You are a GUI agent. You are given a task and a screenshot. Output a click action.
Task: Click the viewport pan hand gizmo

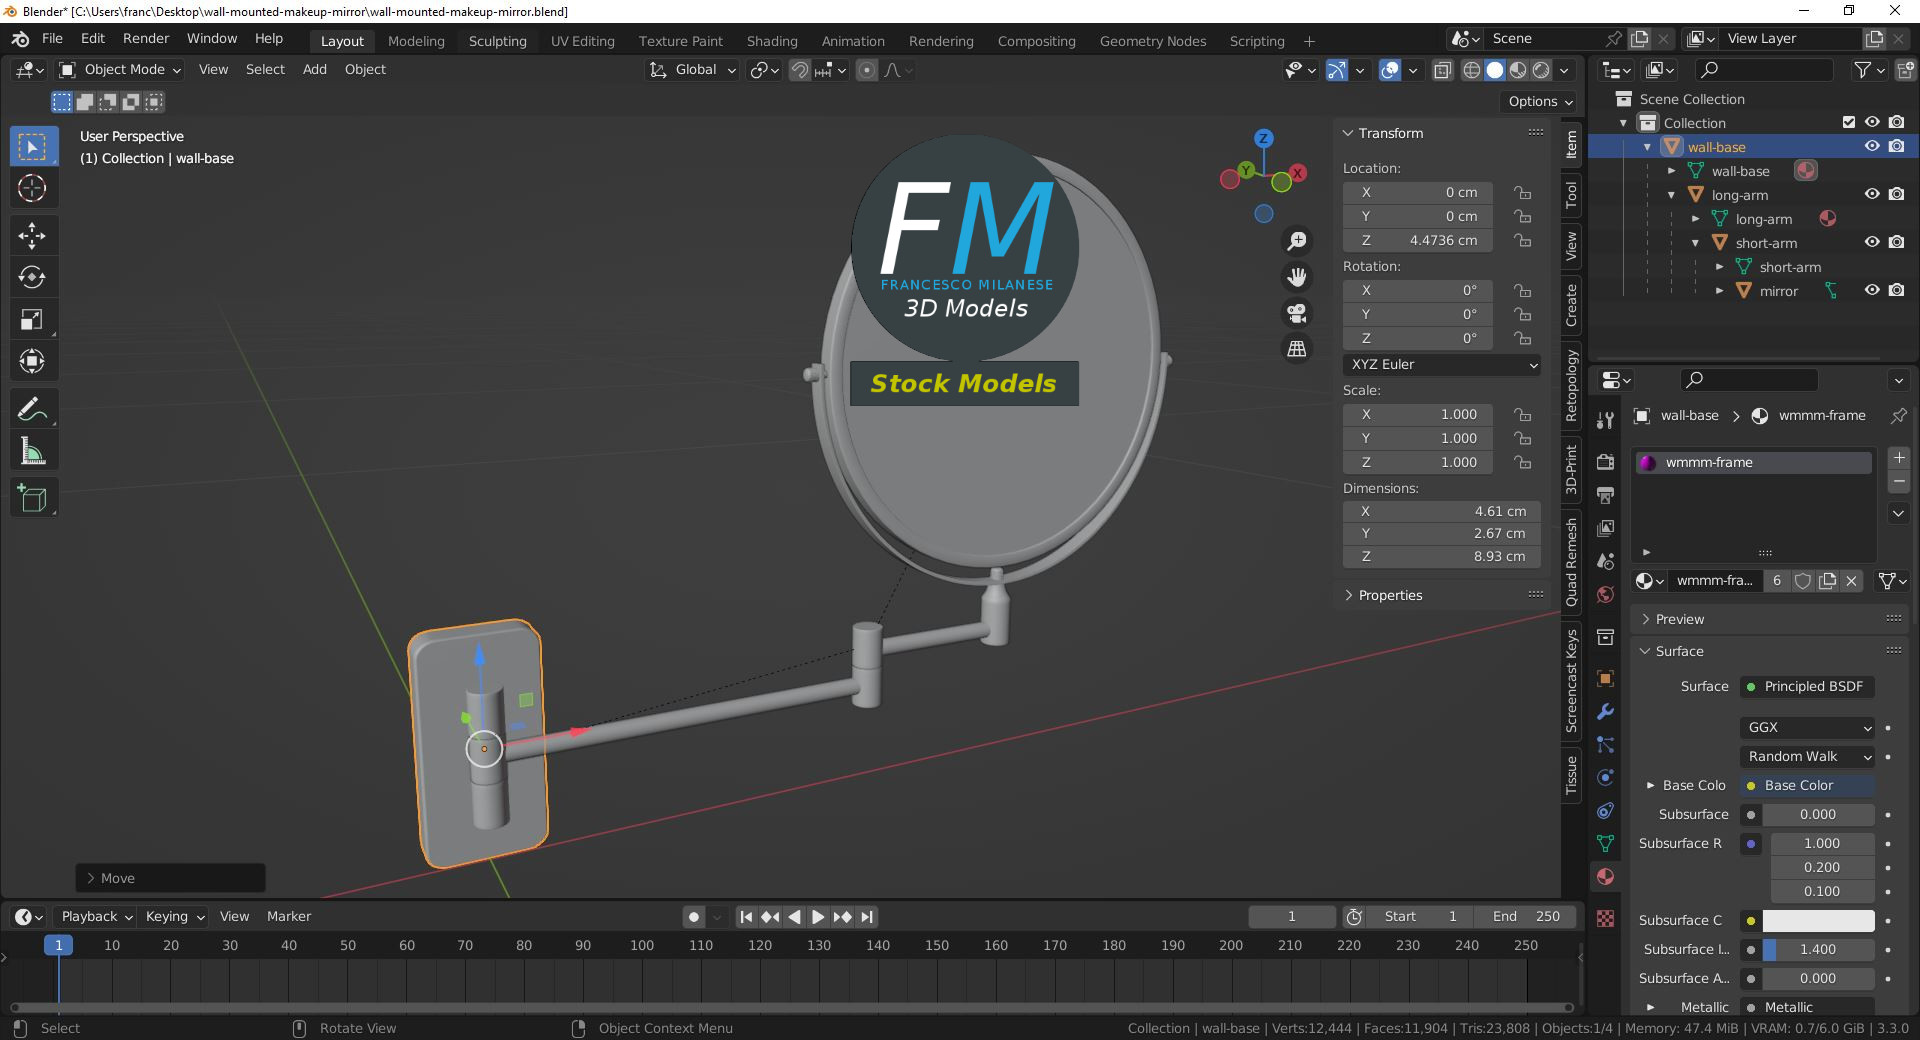pyautogui.click(x=1297, y=277)
